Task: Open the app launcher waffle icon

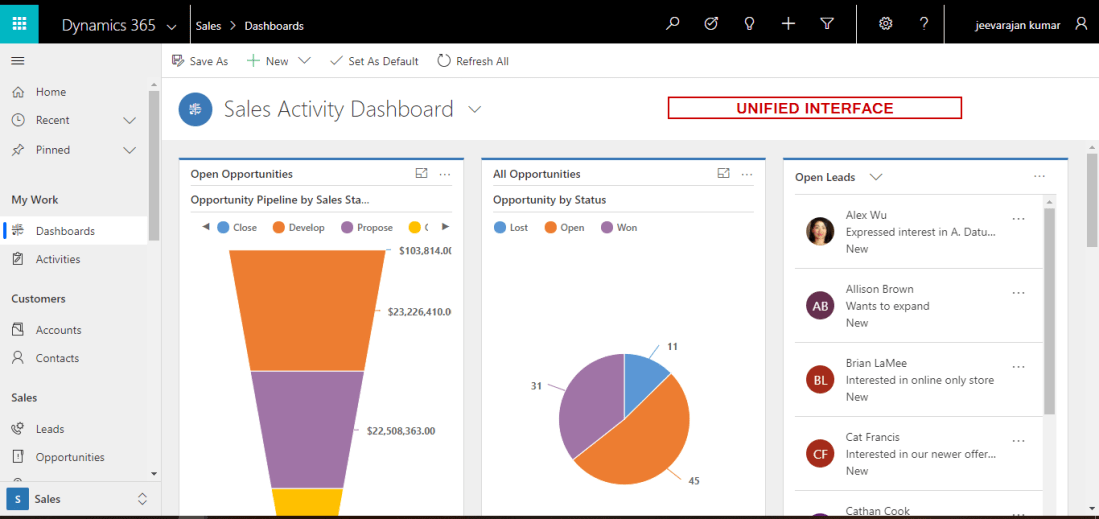Action: click(19, 22)
